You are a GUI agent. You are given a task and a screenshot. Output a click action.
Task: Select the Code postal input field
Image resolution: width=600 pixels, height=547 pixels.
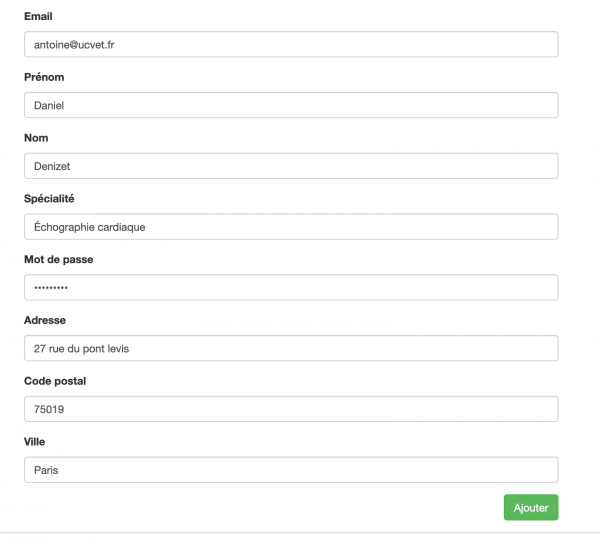[x=290, y=409]
